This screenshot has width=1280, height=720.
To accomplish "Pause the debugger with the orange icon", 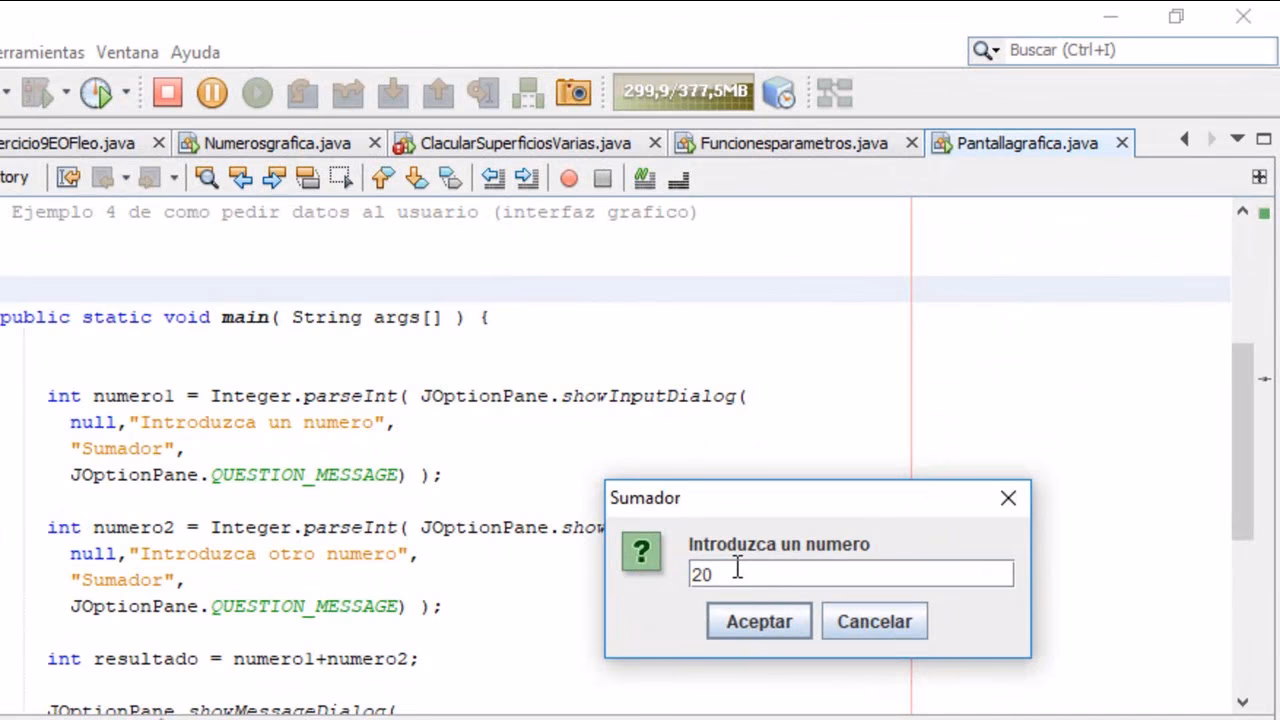I will 212,93.
